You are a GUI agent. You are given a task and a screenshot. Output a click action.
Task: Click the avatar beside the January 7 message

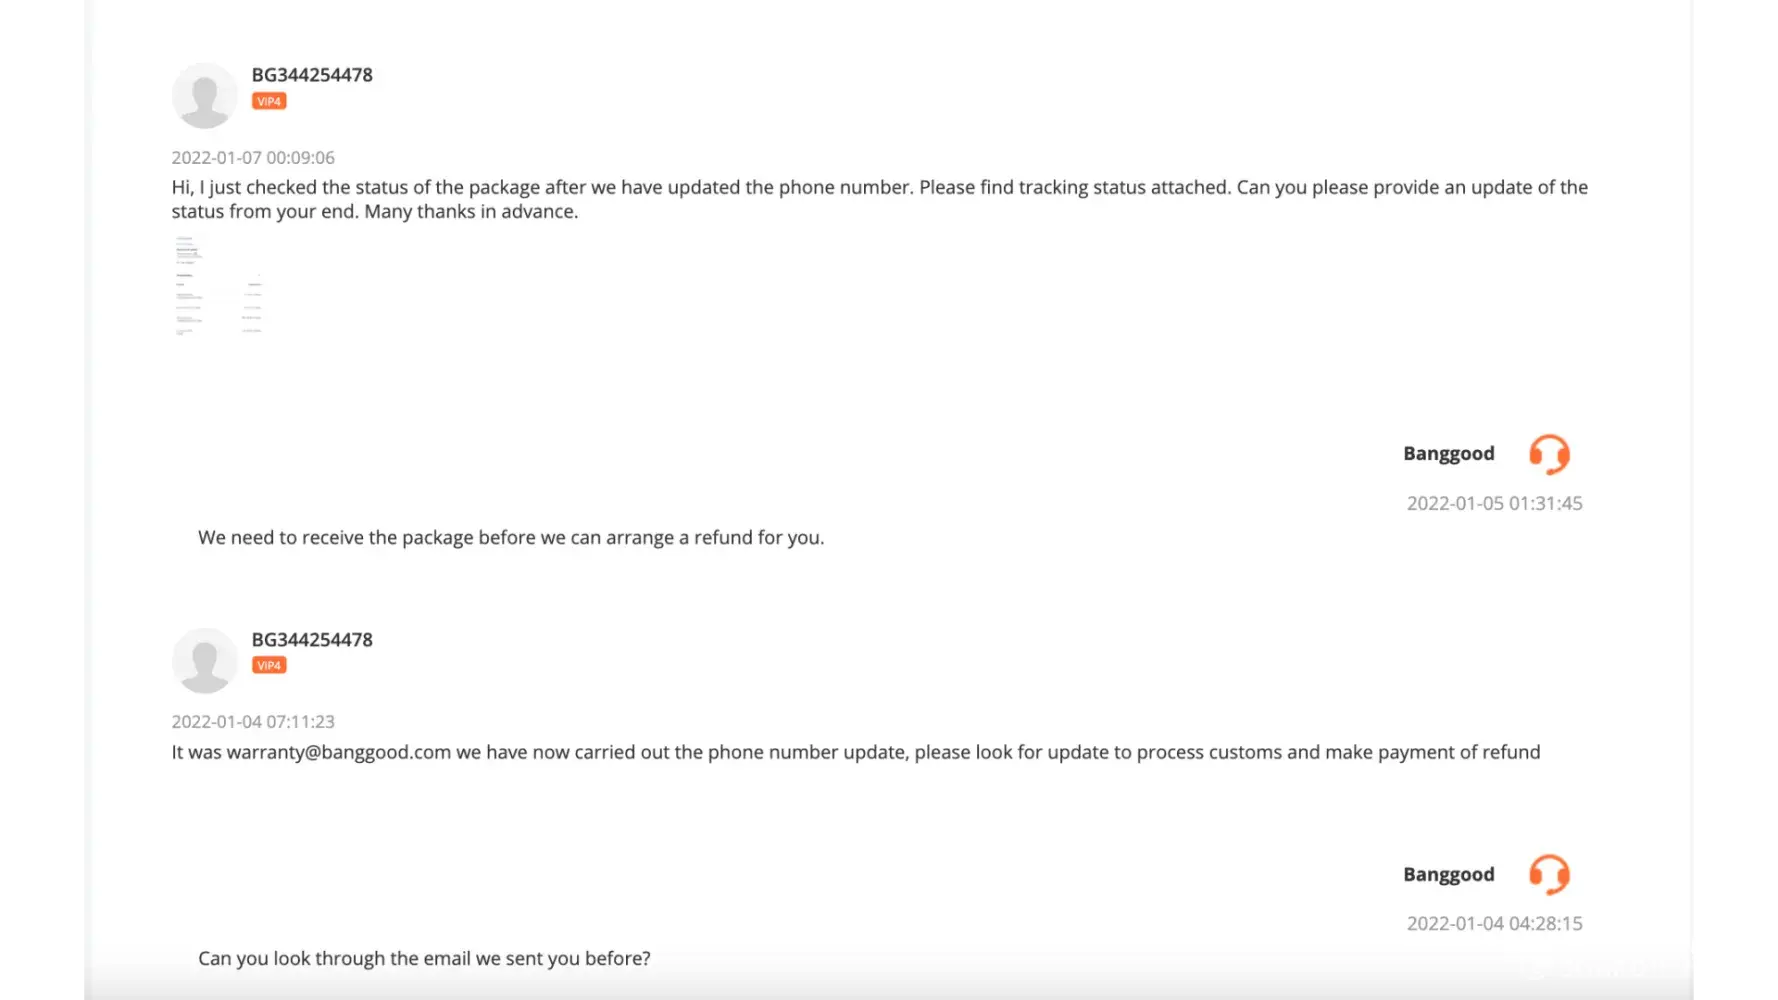point(204,96)
